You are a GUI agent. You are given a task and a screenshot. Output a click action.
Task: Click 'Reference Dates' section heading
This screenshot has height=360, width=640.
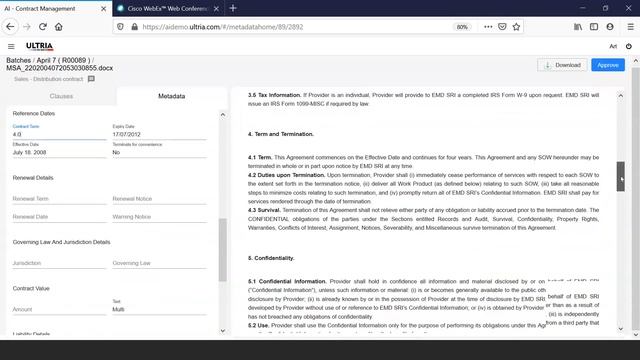(34, 113)
